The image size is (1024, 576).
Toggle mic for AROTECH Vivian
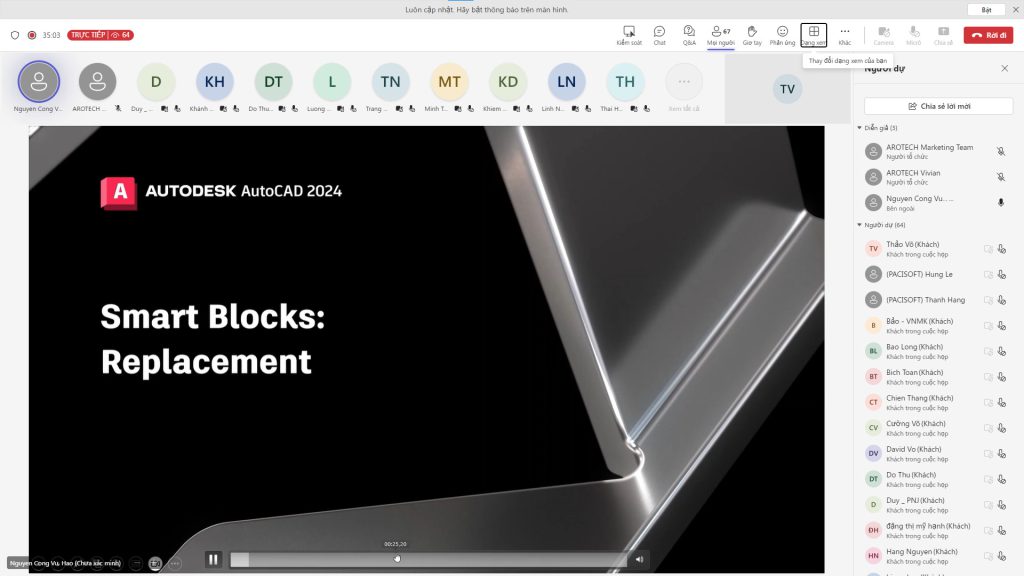1000,177
